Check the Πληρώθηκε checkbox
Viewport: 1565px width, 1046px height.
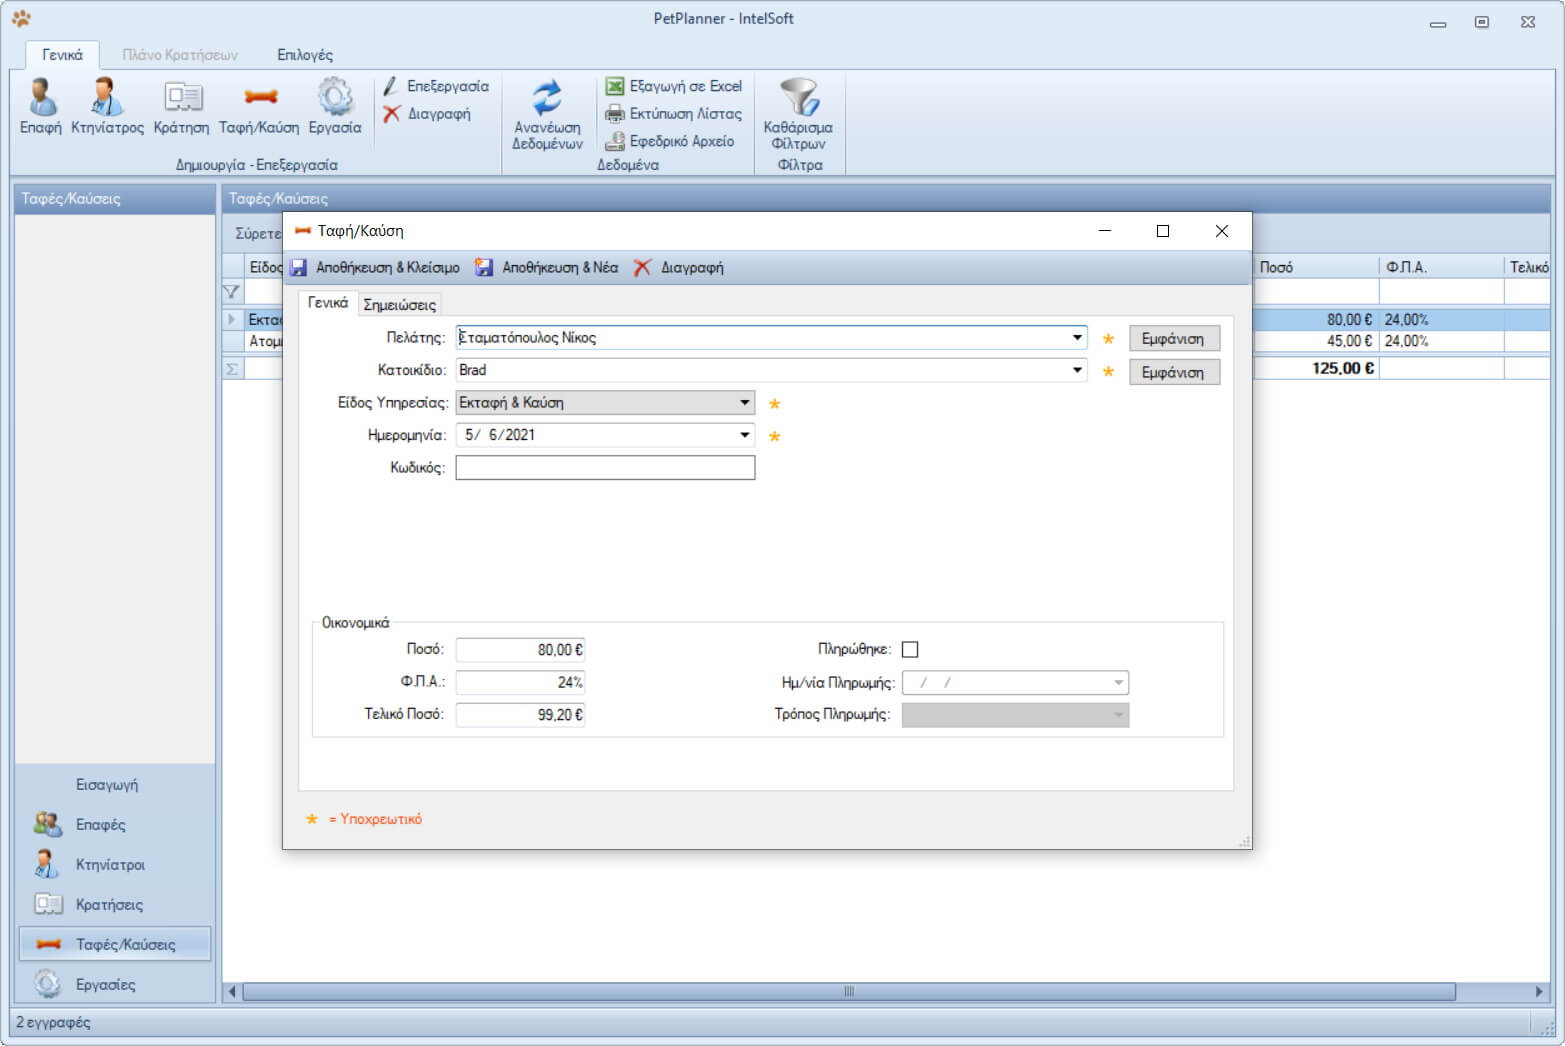(x=910, y=650)
